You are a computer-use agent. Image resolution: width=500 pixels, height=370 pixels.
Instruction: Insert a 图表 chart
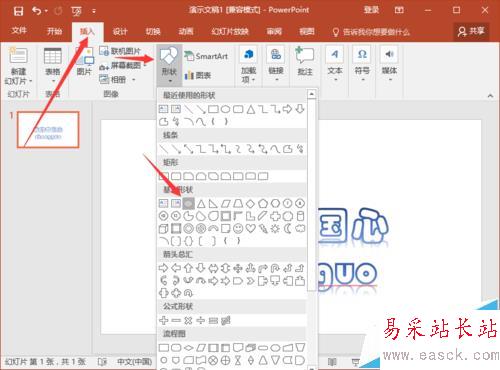click(198, 75)
